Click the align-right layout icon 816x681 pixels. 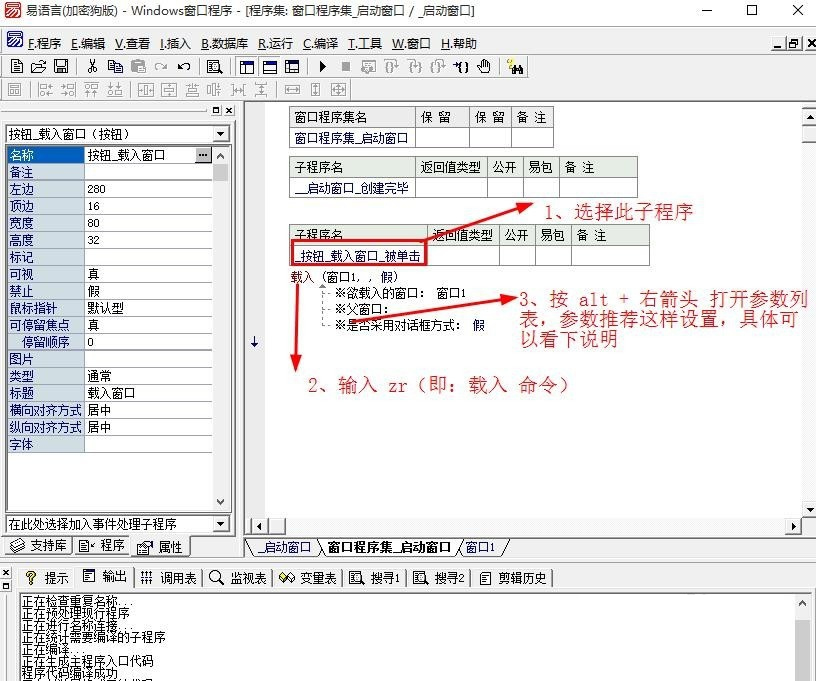click(x=68, y=90)
